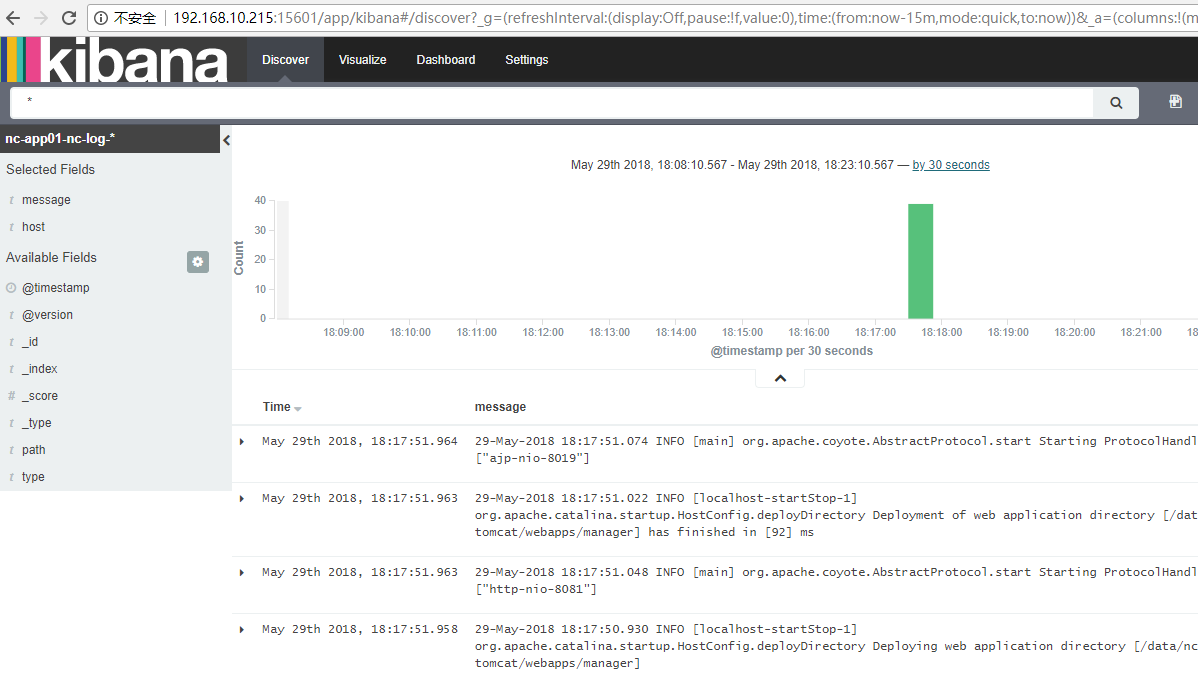Open the Discover tab
The image size is (1198, 682).
pos(286,60)
